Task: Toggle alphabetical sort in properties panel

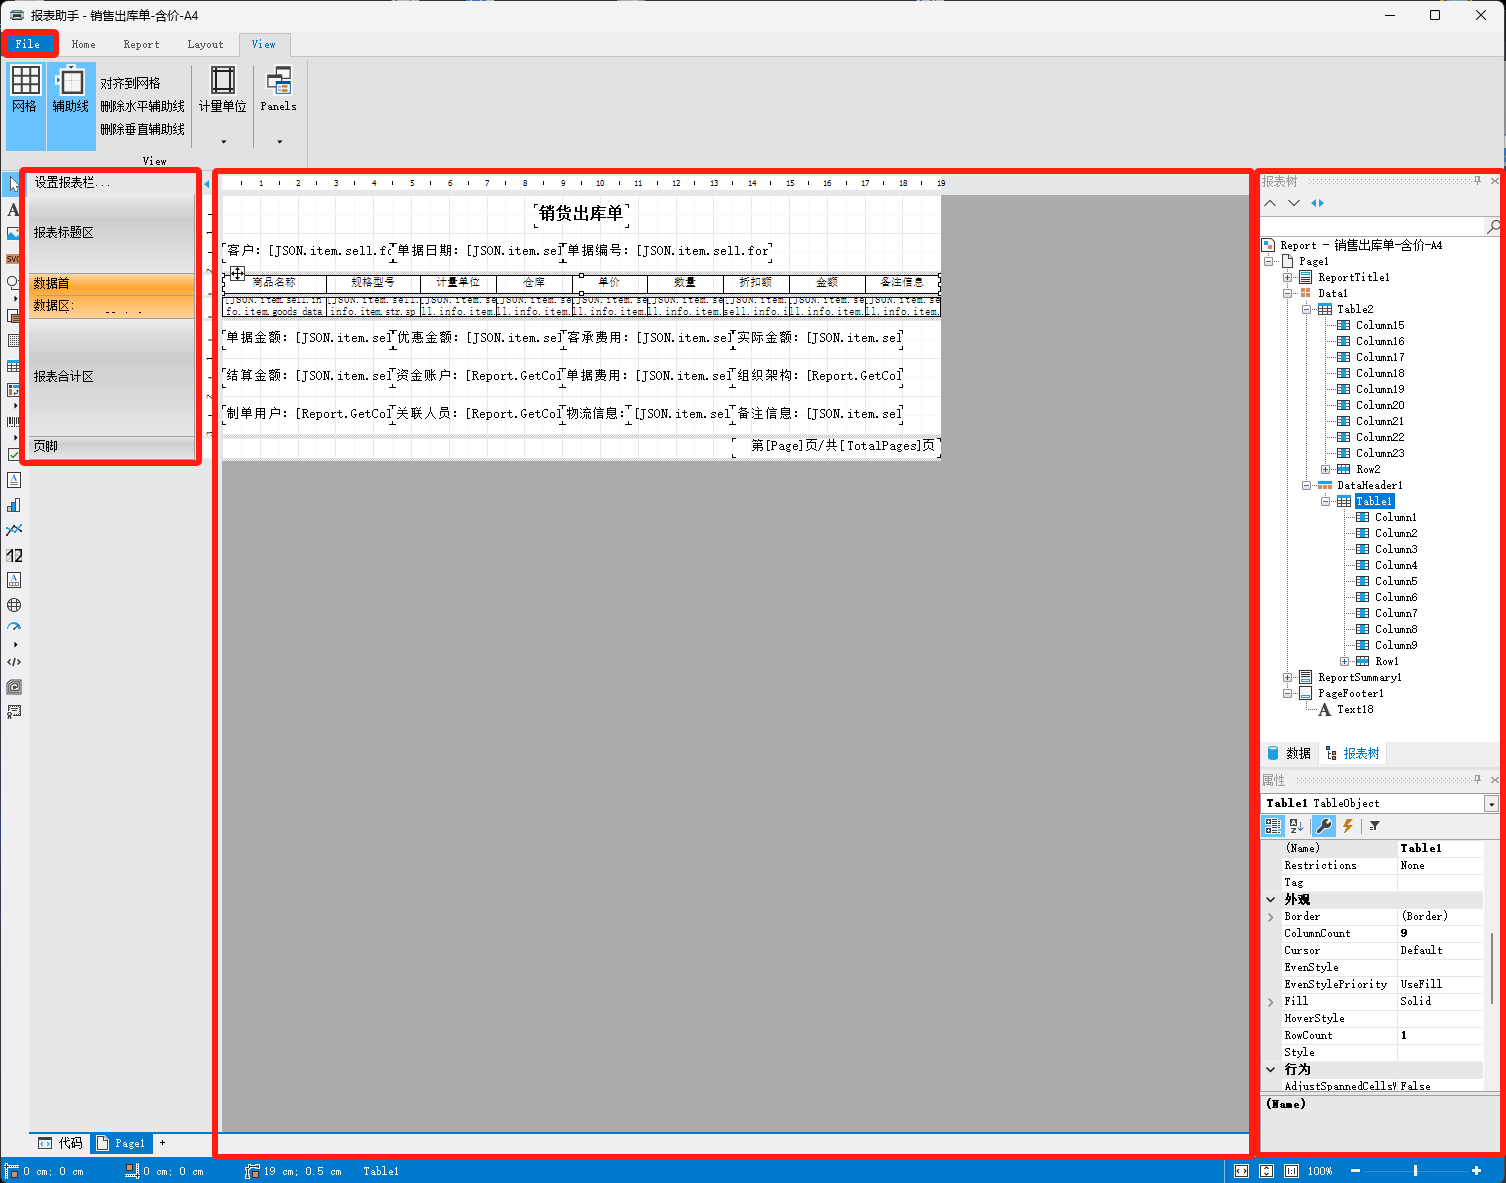Action: pos(1297,826)
